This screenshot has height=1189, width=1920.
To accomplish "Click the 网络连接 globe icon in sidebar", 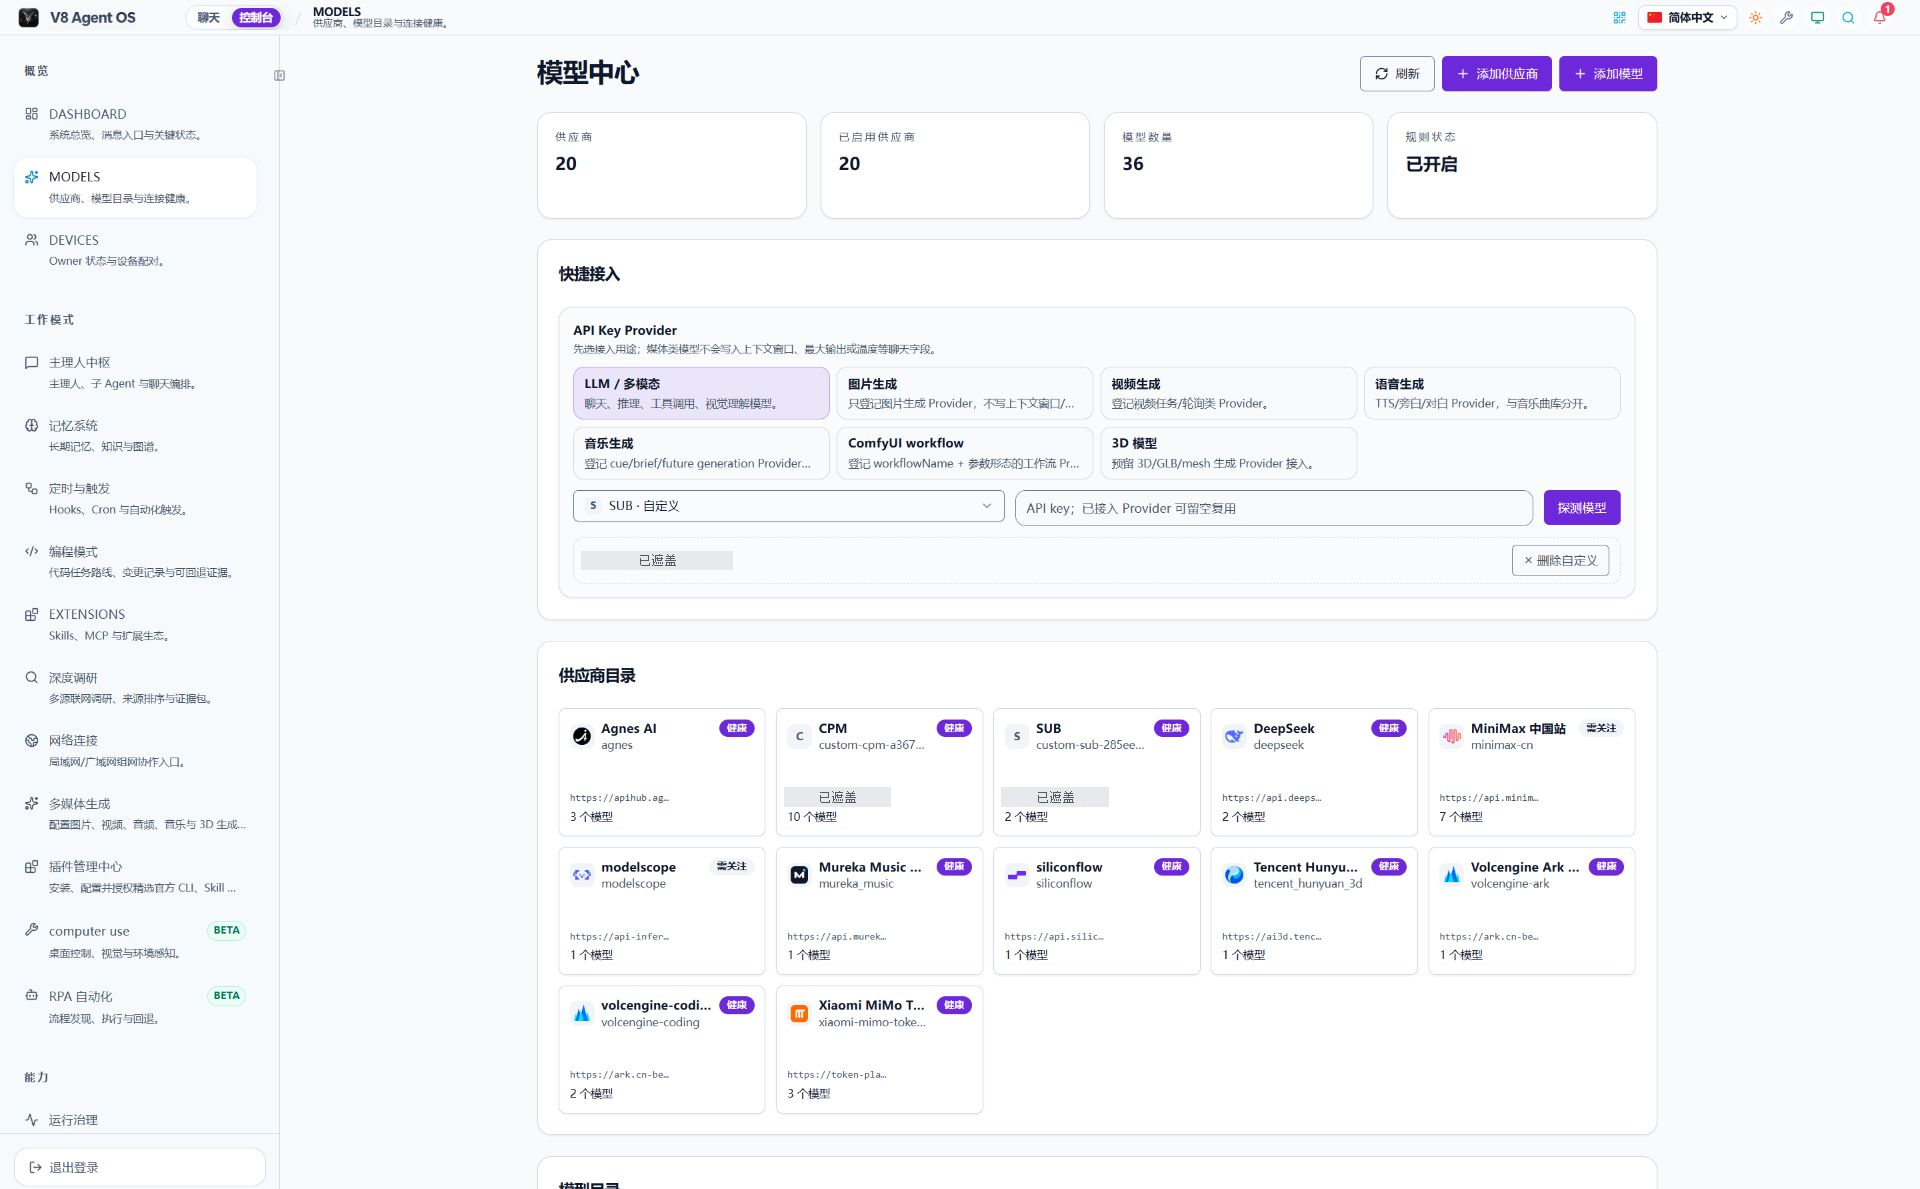I will pos(32,740).
